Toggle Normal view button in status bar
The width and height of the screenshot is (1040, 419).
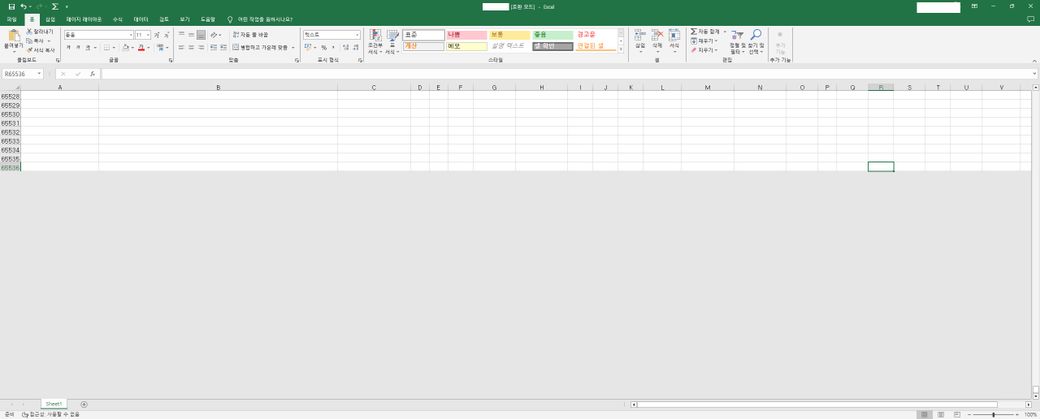point(925,414)
